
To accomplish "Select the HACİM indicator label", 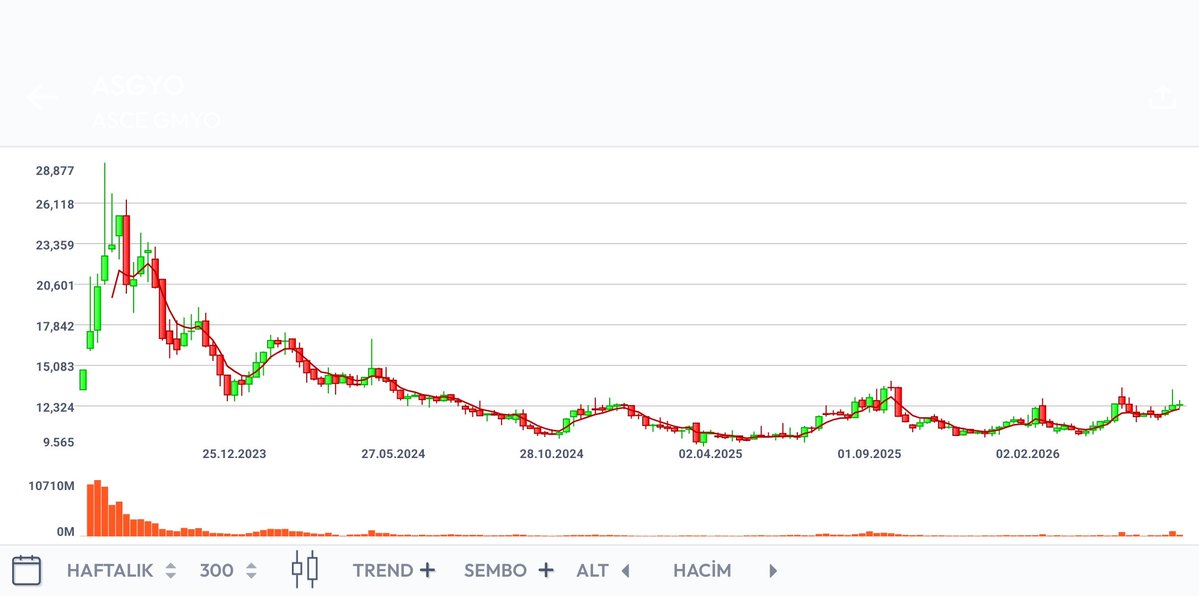I will pyautogui.click(x=702, y=570).
